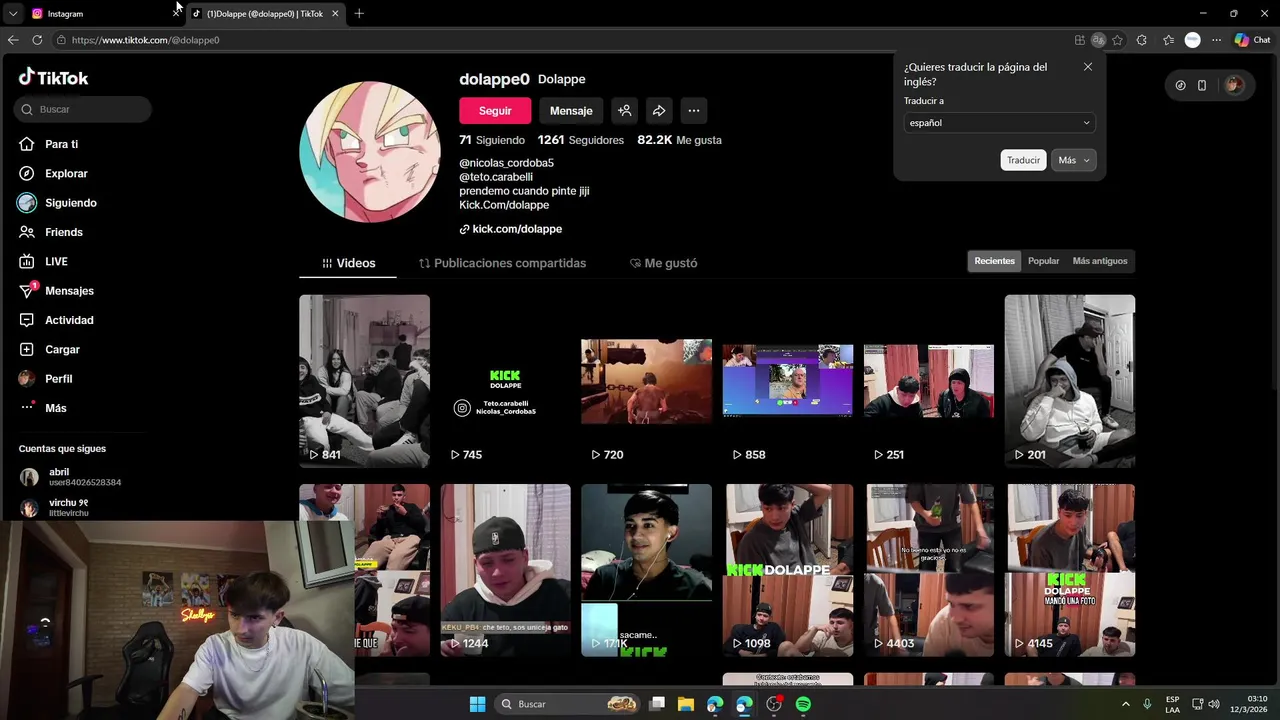
Task: Open the 'Para ti' feed
Action: pyautogui.click(x=61, y=144)
